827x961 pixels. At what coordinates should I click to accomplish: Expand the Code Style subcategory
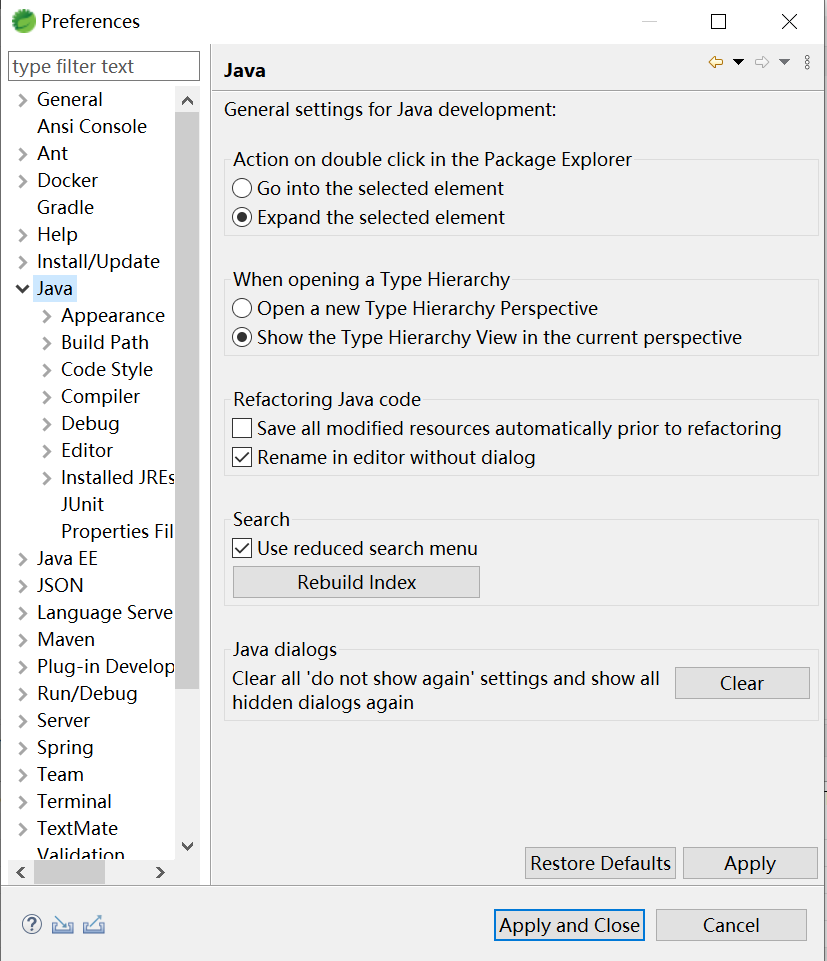click(47, 369)
